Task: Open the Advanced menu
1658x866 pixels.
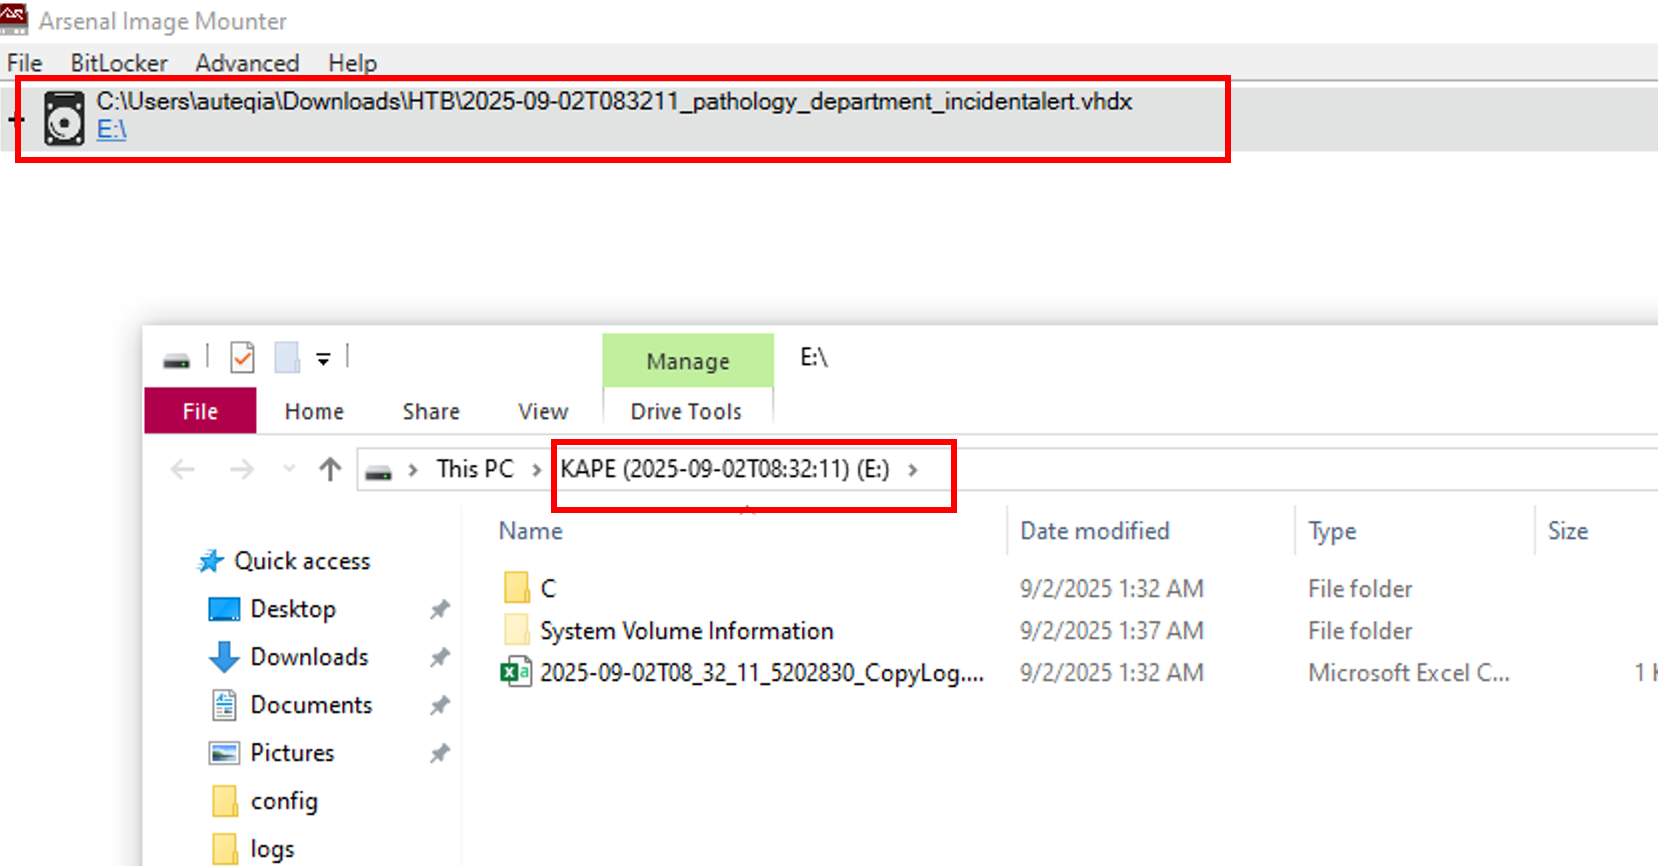Action: click(247, 63)
